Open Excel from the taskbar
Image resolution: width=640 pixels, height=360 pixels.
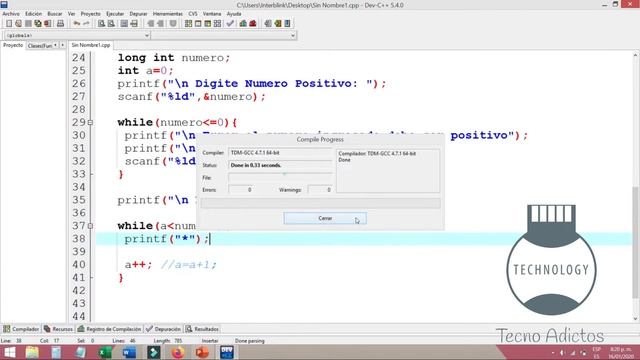(105, 352)
